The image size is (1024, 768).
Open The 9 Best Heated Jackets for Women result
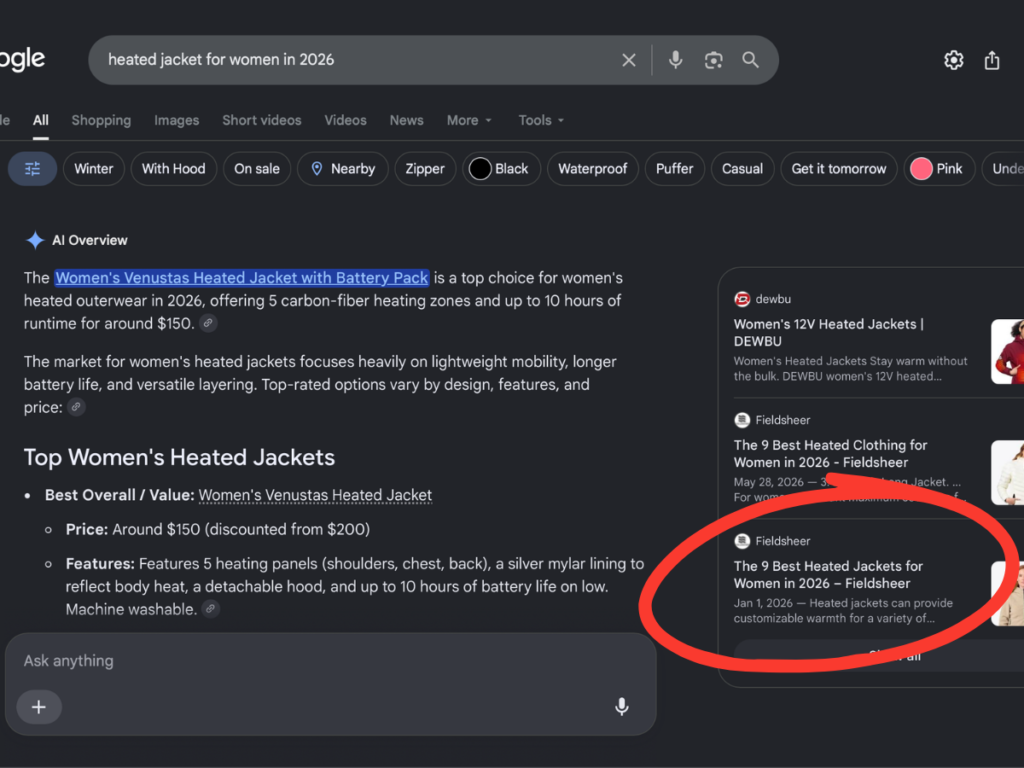point(828,575)
